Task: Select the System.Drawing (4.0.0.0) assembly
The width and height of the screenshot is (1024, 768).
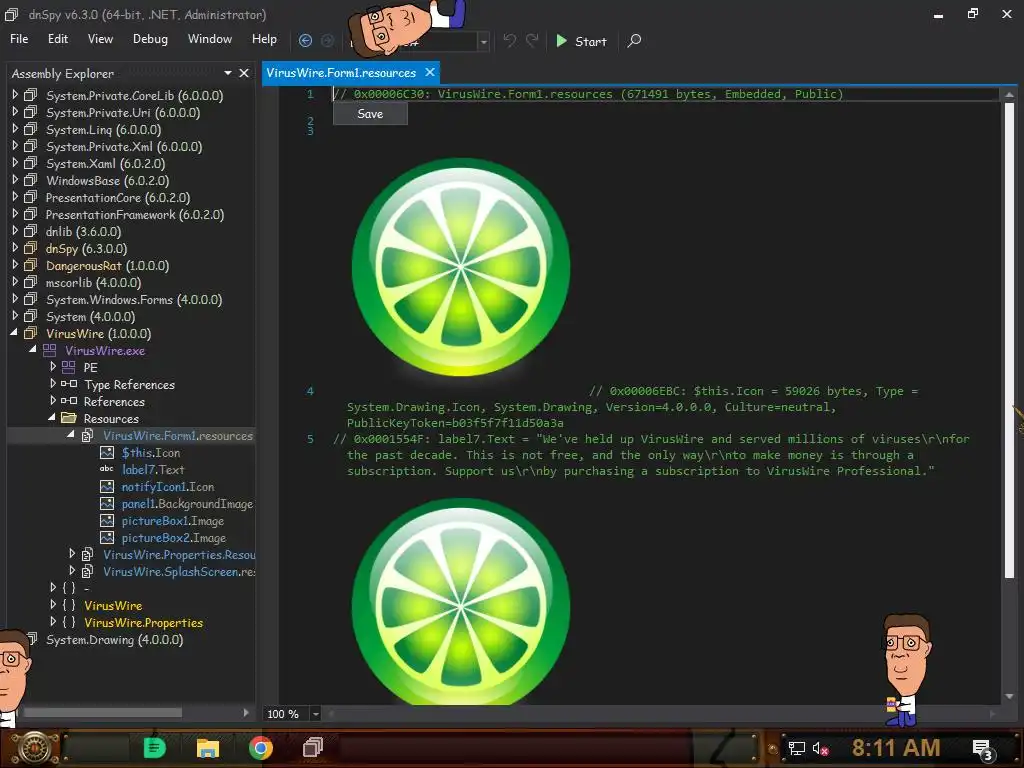Action: click(x=114, y=639)
